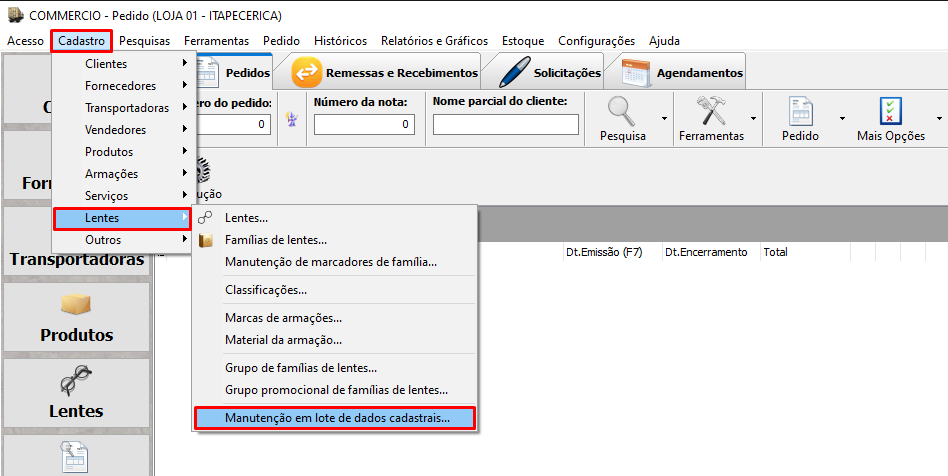Click the small icon beside order number field
The width and height of the screenshot is (948, 476).
click(293, 121)
